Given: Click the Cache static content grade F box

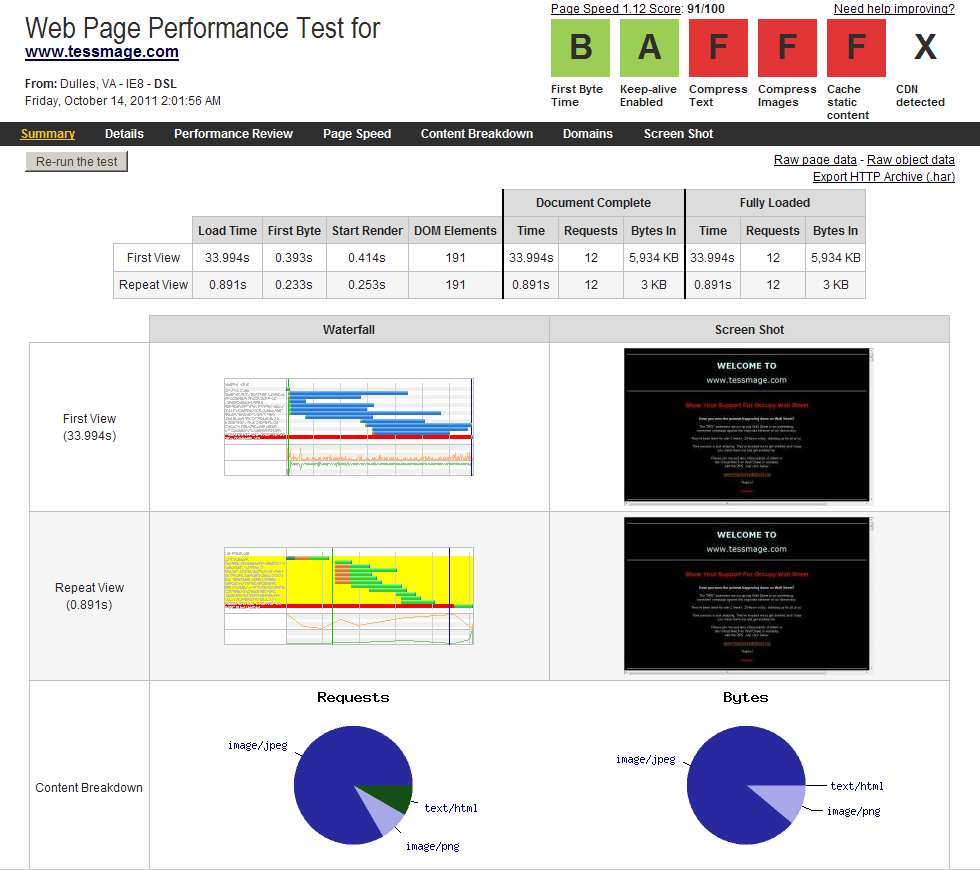Looking at the screenshot, I should click(x=856, y=48).
